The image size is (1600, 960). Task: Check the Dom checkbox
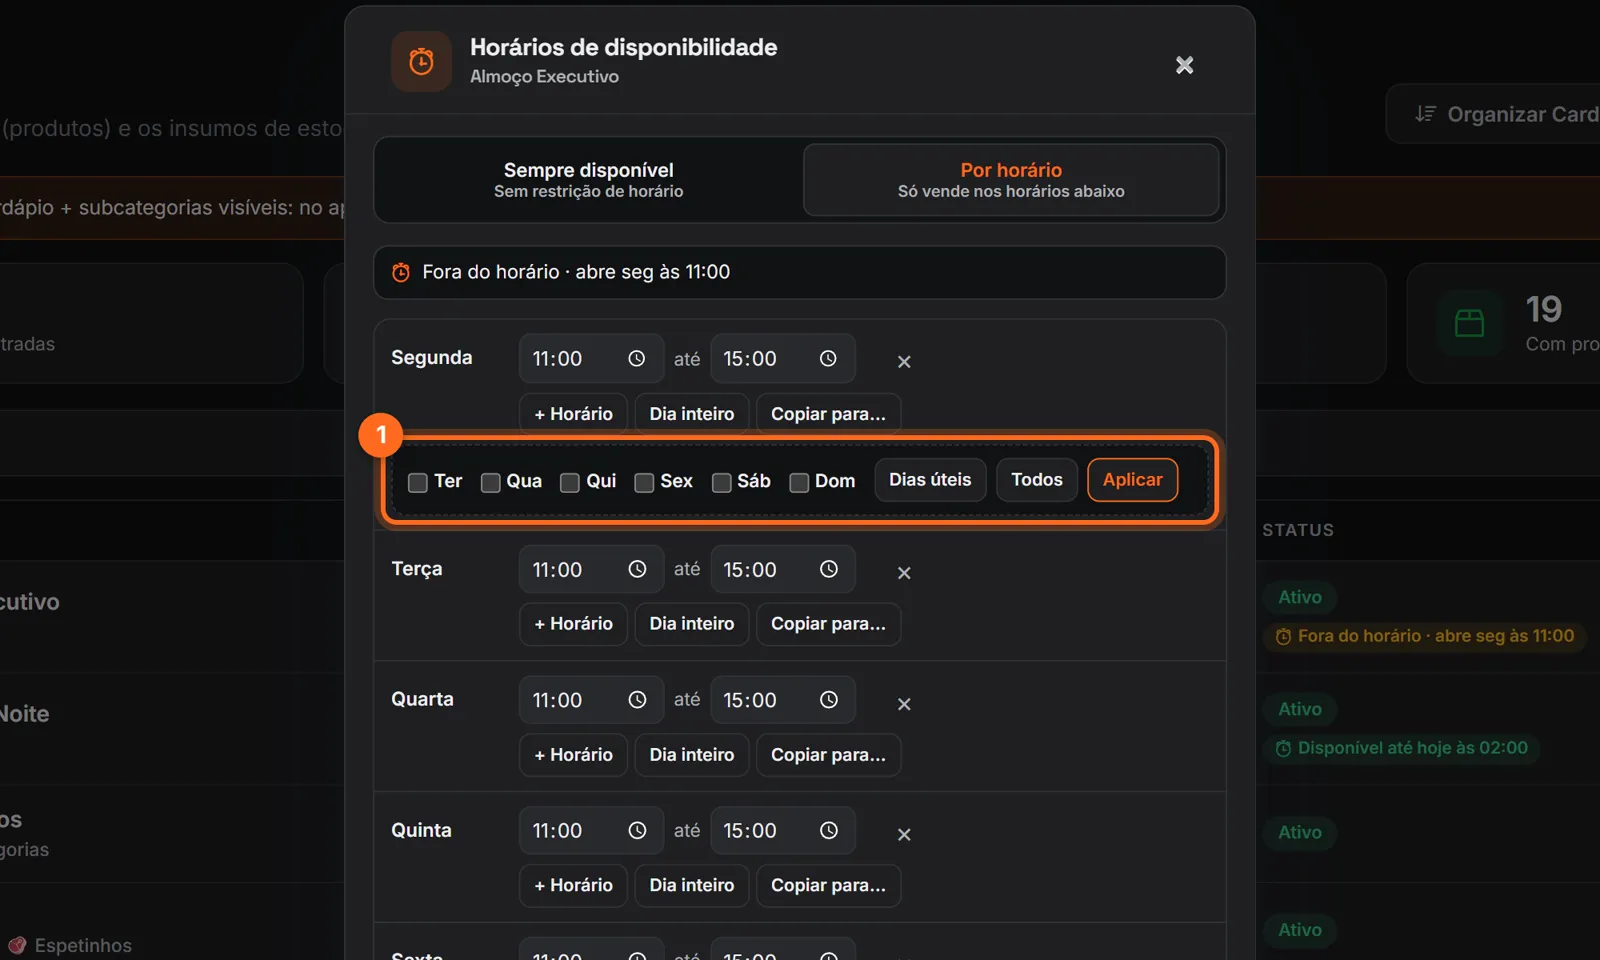tap(799, 482)
